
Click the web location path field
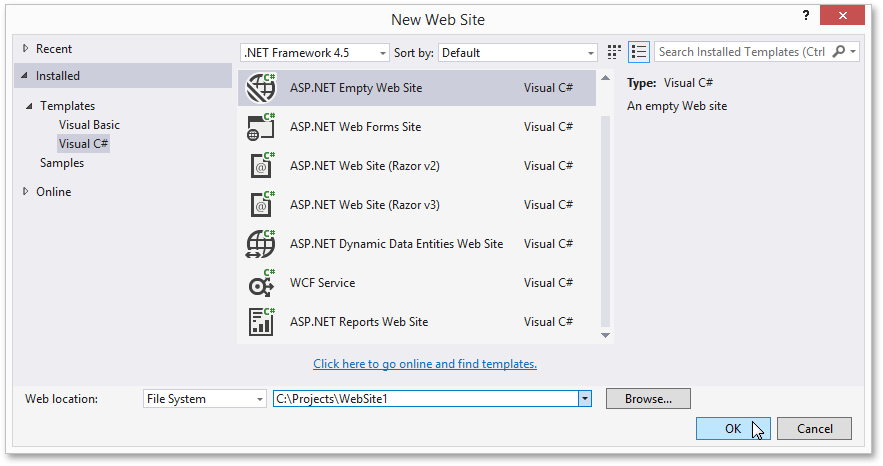click(425, 399)
